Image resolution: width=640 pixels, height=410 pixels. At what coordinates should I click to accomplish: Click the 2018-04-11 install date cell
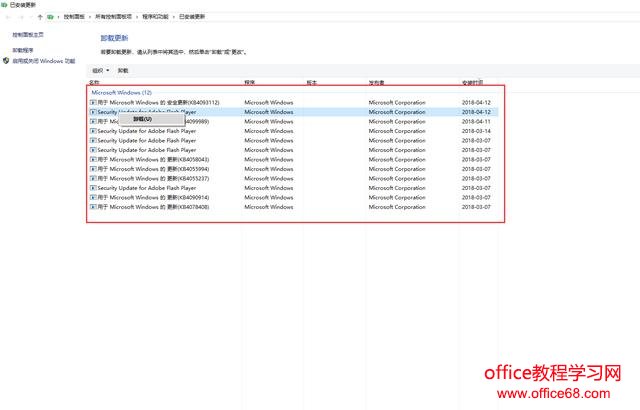(476, 122)
